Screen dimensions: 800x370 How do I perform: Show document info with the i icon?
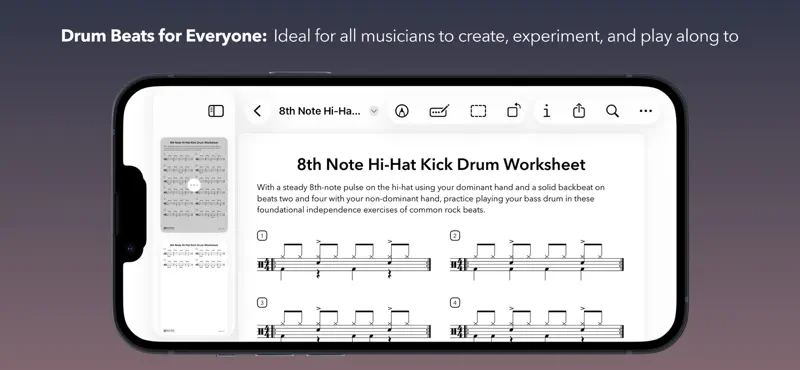click(546, 111)
